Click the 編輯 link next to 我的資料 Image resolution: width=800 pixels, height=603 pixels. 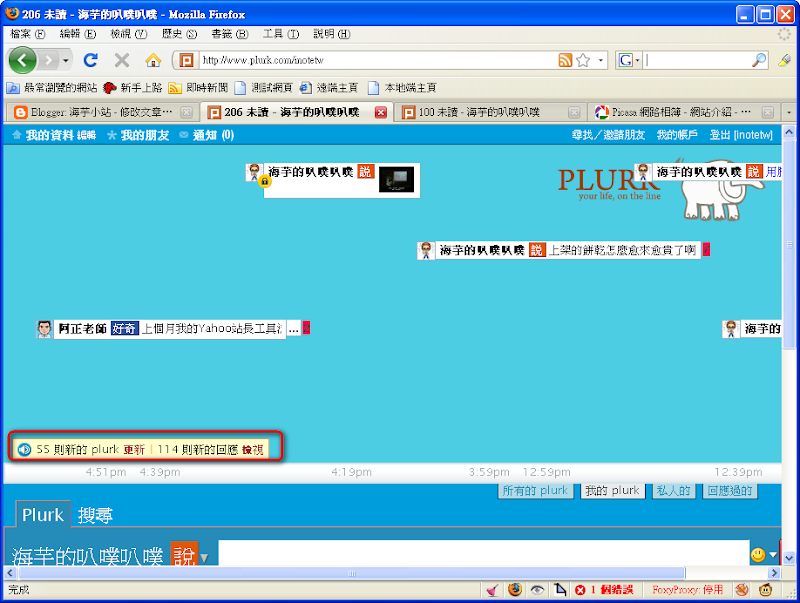pyautogui.click(x=86, y=136)
